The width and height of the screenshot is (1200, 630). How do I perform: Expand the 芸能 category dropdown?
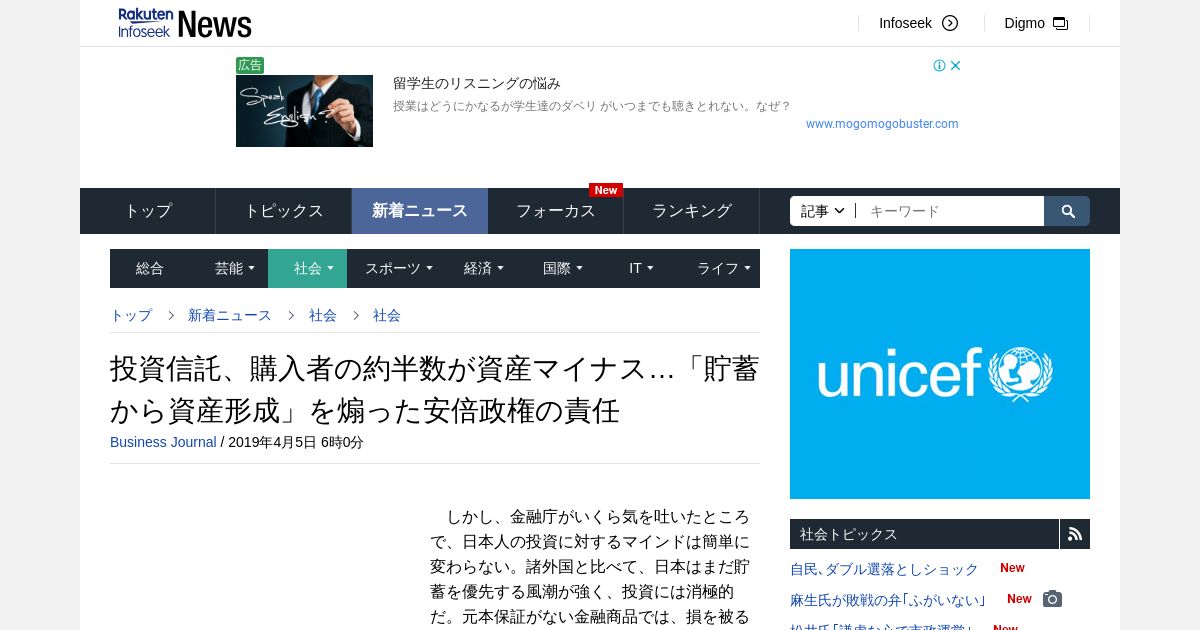[x=234, y=268]
